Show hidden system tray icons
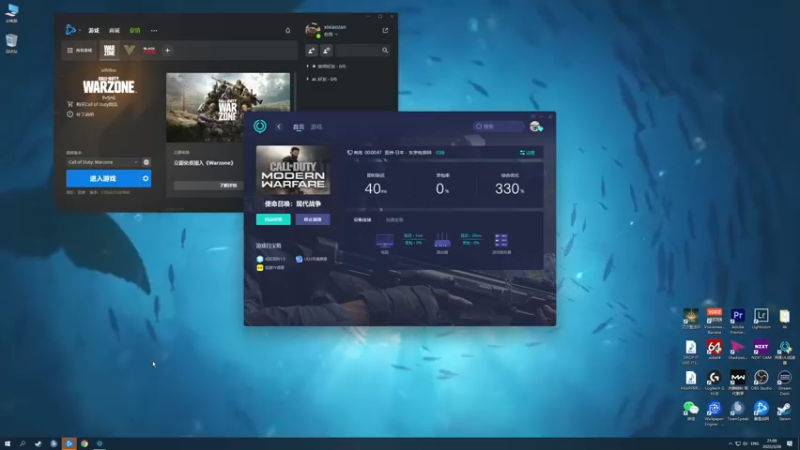Image resolution: width=800 pixels, height=450 pixels. click(x=730, y=444)
